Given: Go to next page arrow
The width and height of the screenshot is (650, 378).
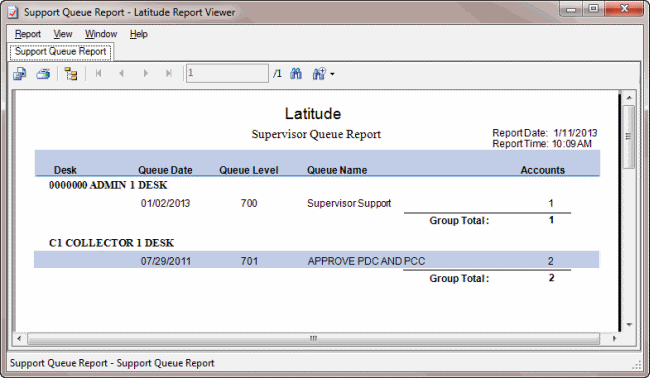Looking at the screenshot, I should pos(146,73).
